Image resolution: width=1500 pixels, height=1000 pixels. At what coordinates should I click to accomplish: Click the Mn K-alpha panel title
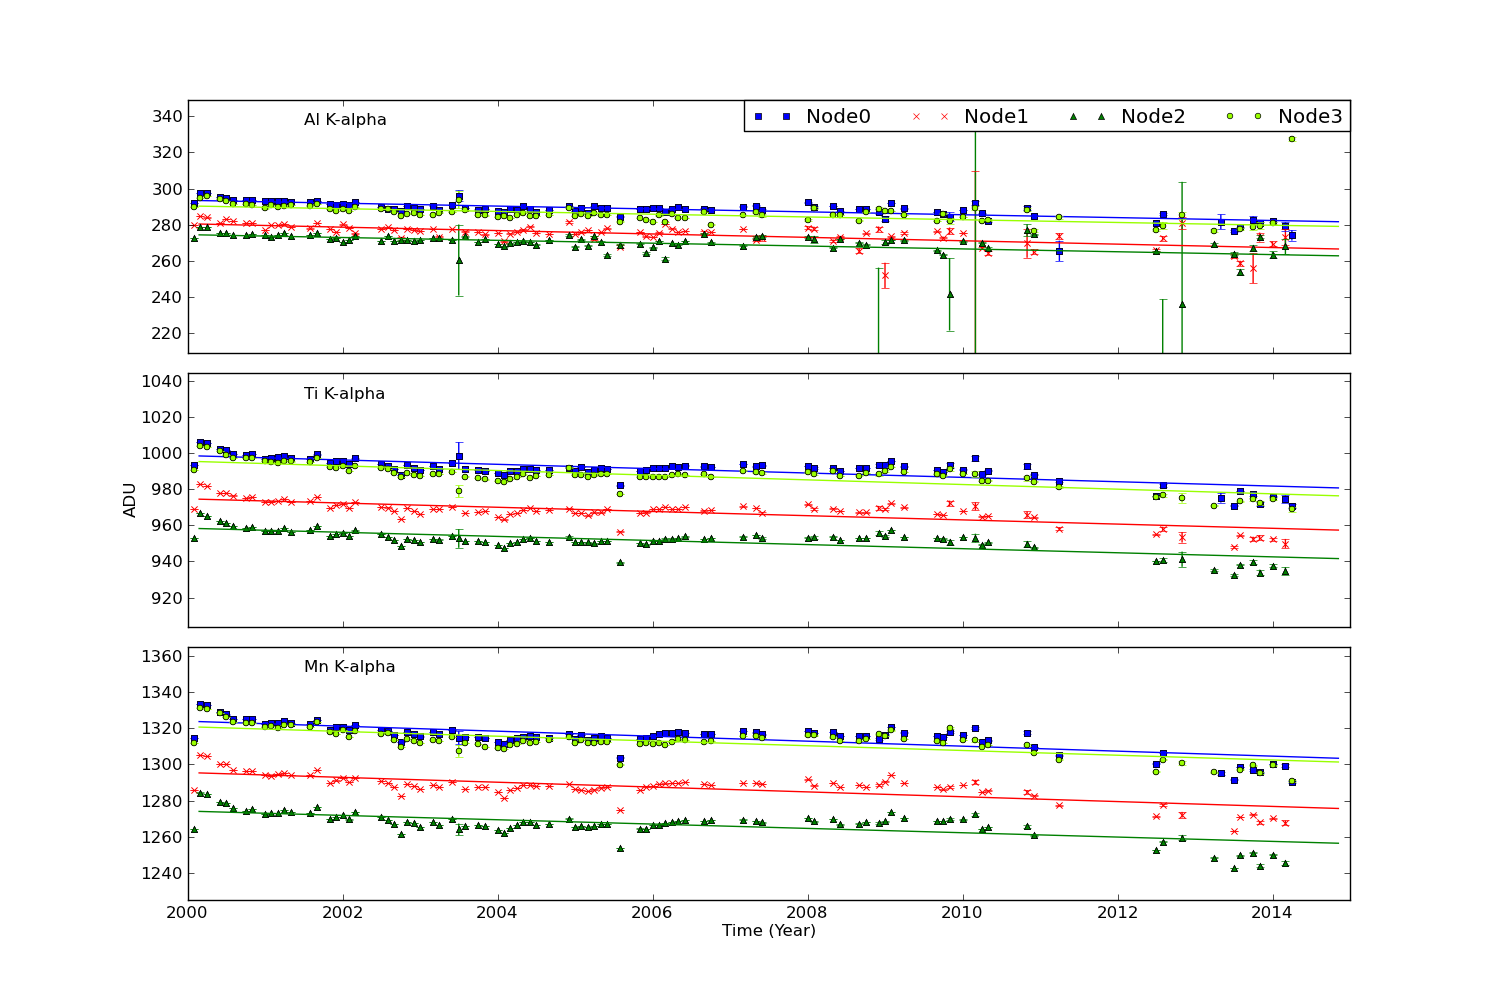coord(349,667)
